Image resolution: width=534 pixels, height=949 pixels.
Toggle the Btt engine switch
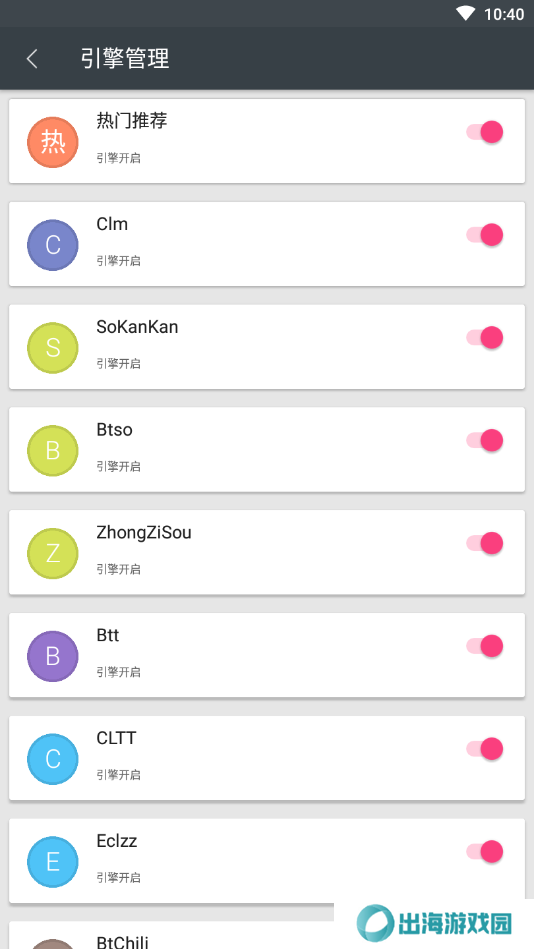tap(485, 646)
